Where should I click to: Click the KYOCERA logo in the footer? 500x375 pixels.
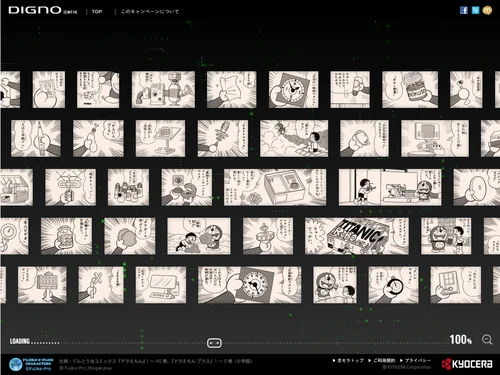(467, 364)
